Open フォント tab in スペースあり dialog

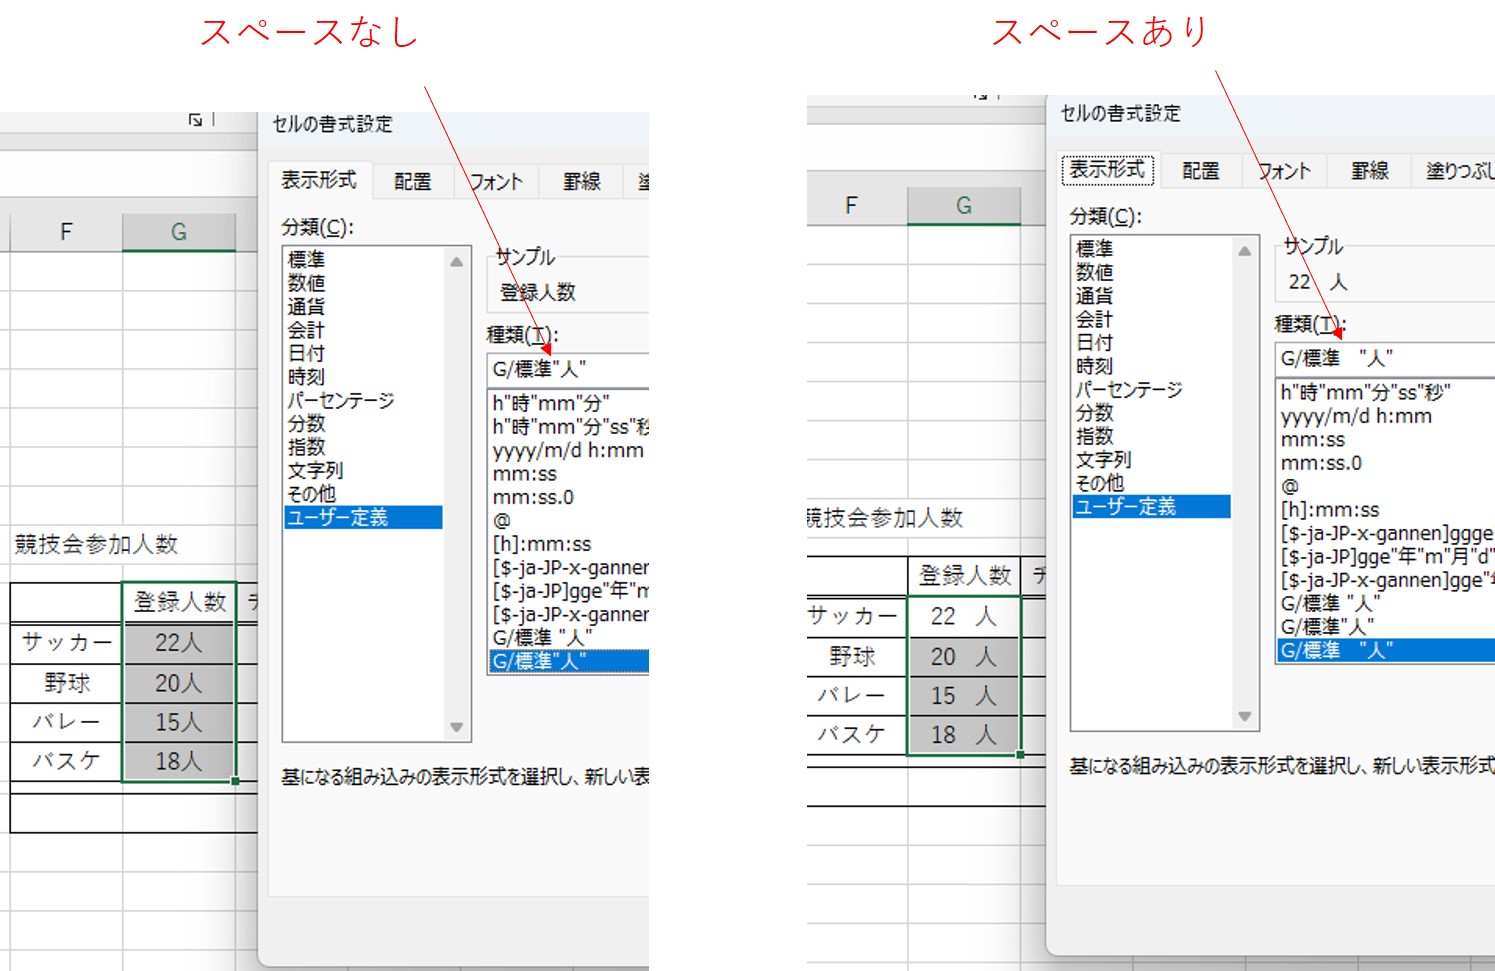(1284, 171)
